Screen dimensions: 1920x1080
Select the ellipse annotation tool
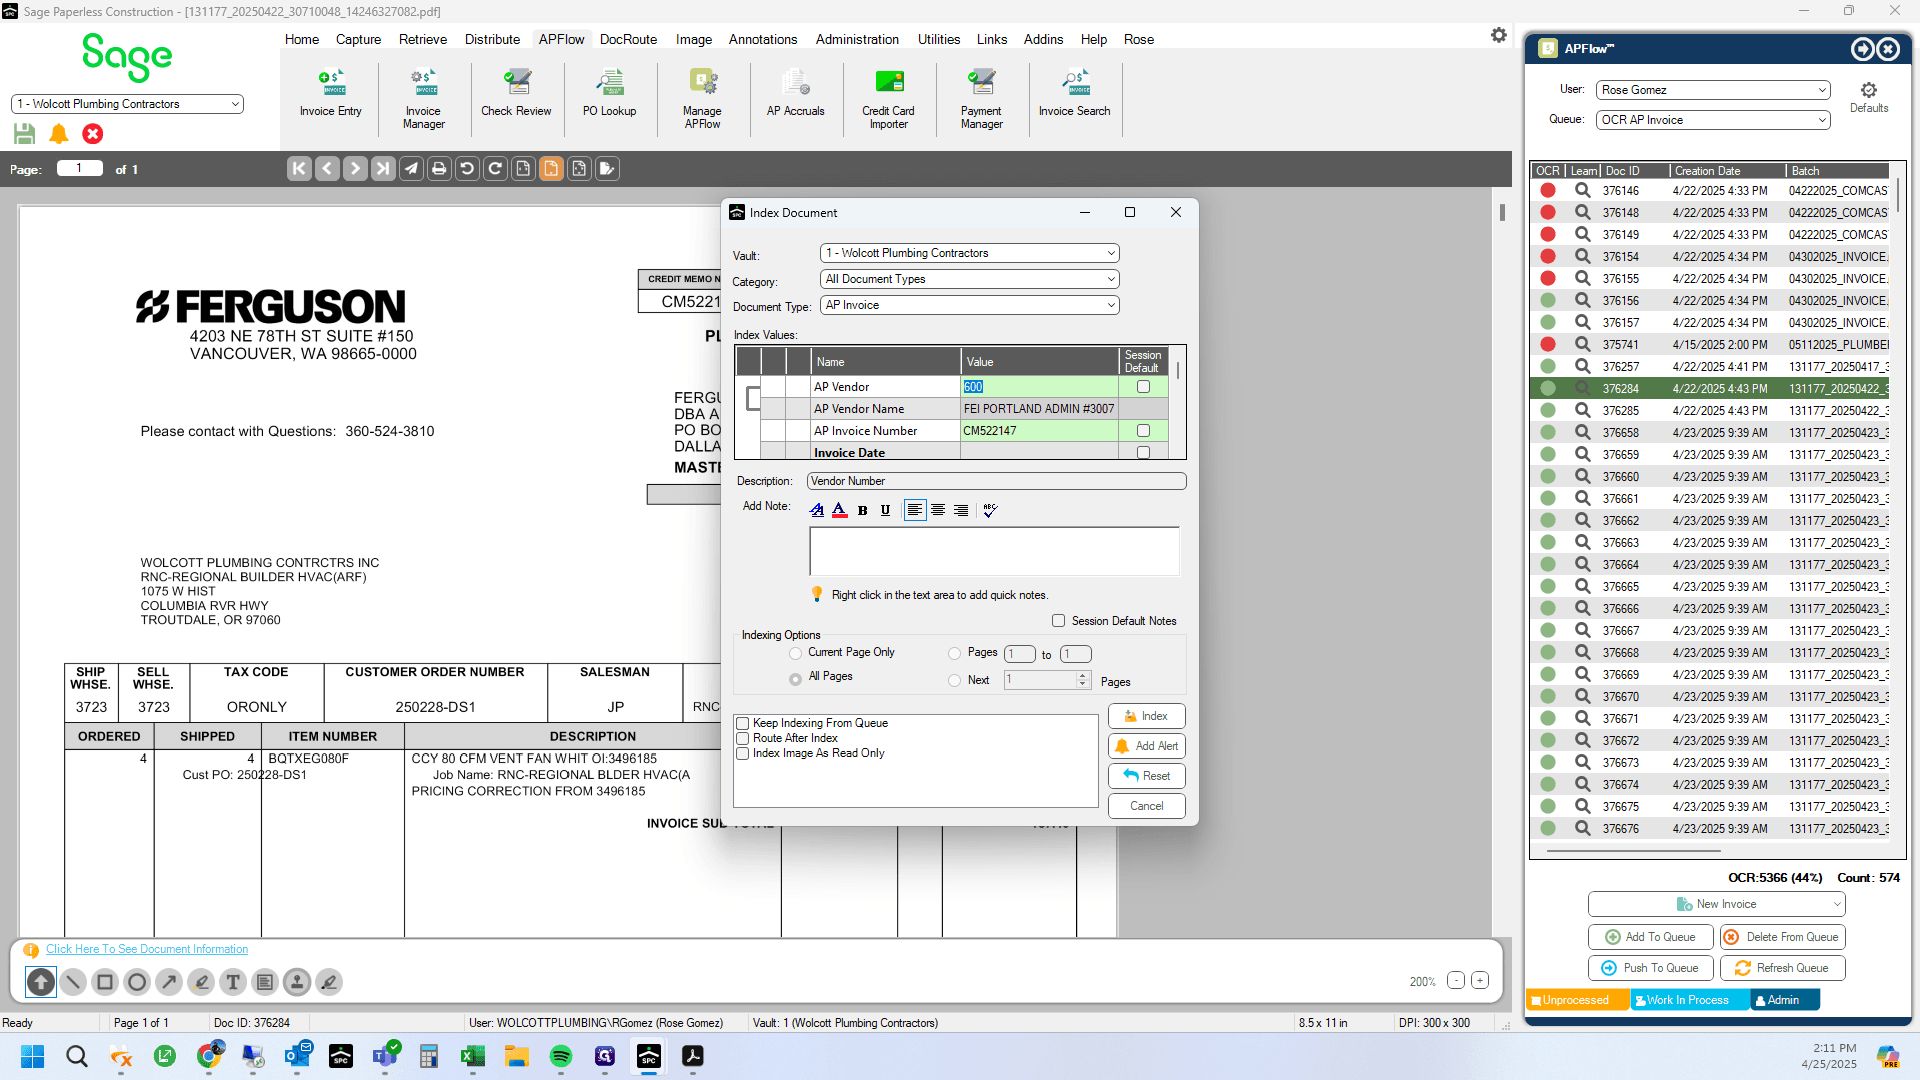tap(137, 982)
